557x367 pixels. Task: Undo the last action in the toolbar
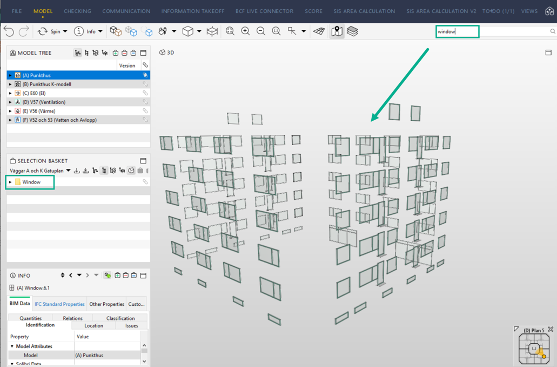tap(9, 32)
